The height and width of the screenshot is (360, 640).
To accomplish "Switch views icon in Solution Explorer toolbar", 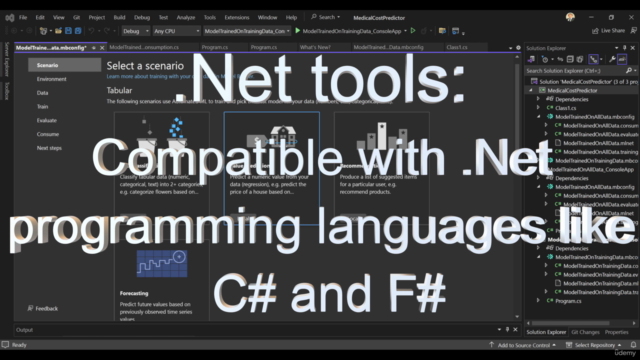I will click(x=531, y=60).
